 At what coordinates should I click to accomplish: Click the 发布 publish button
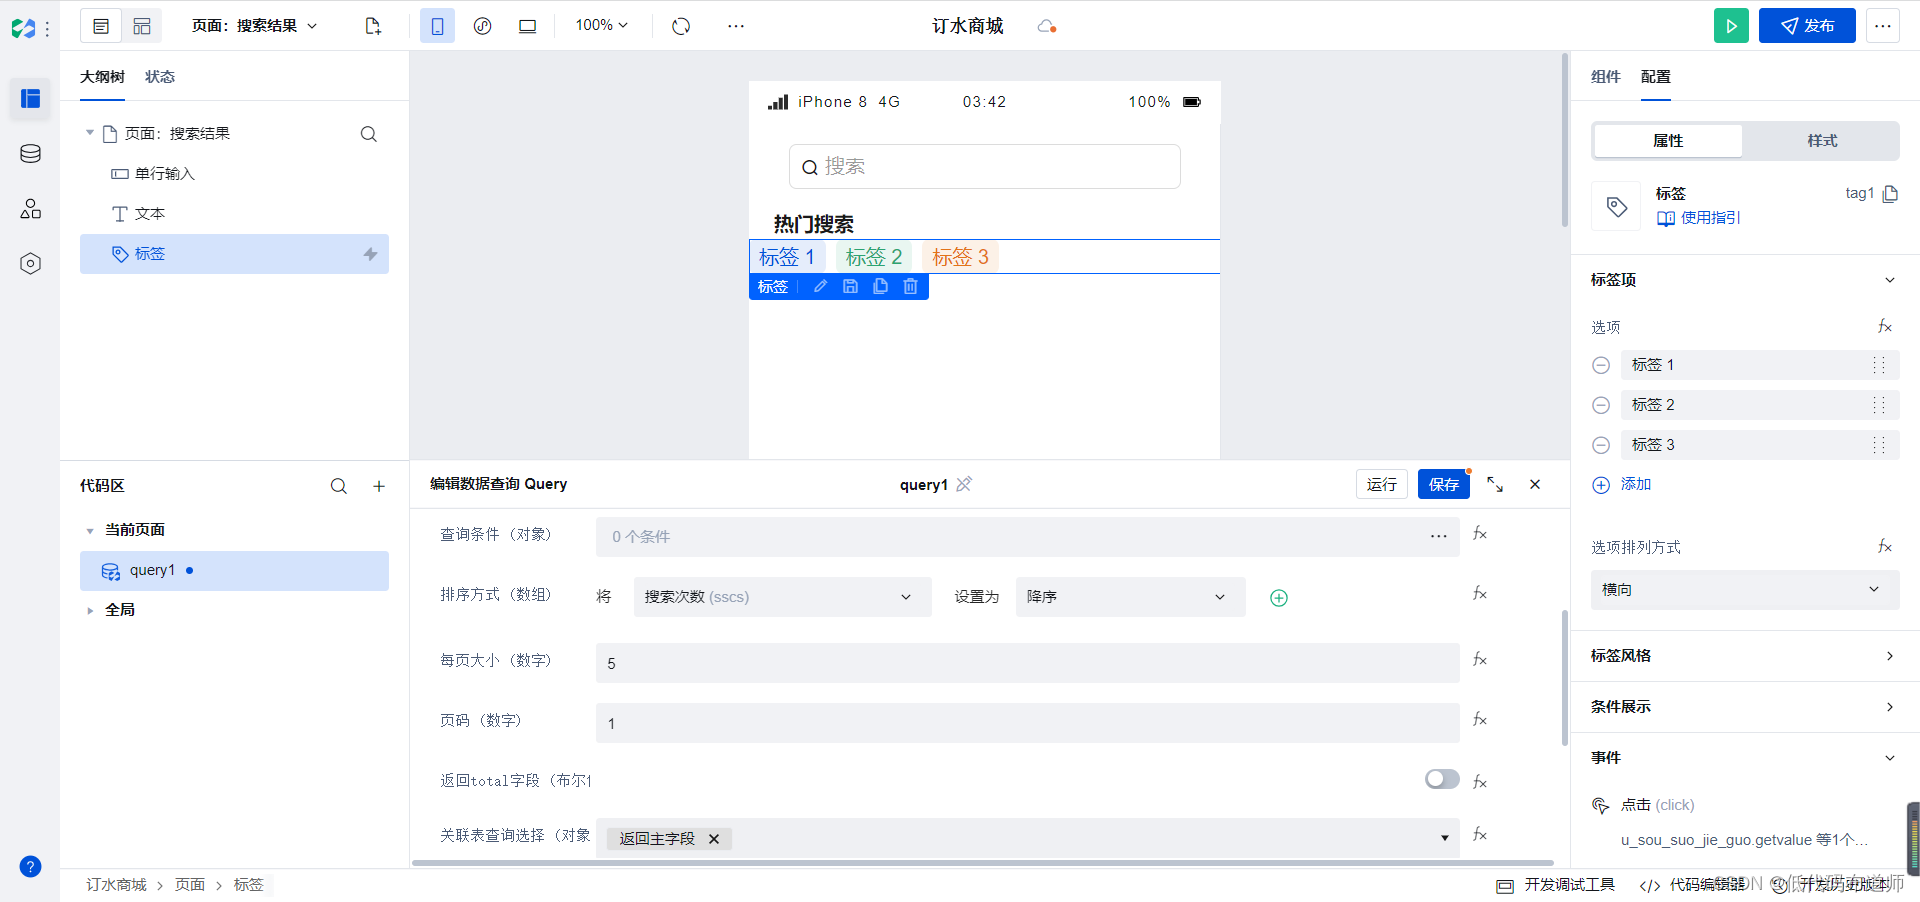[1807, 26]
